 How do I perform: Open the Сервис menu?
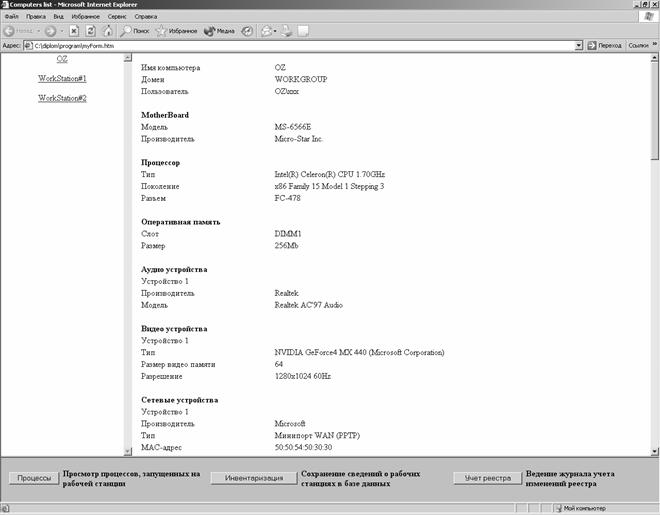pos(117,17)
